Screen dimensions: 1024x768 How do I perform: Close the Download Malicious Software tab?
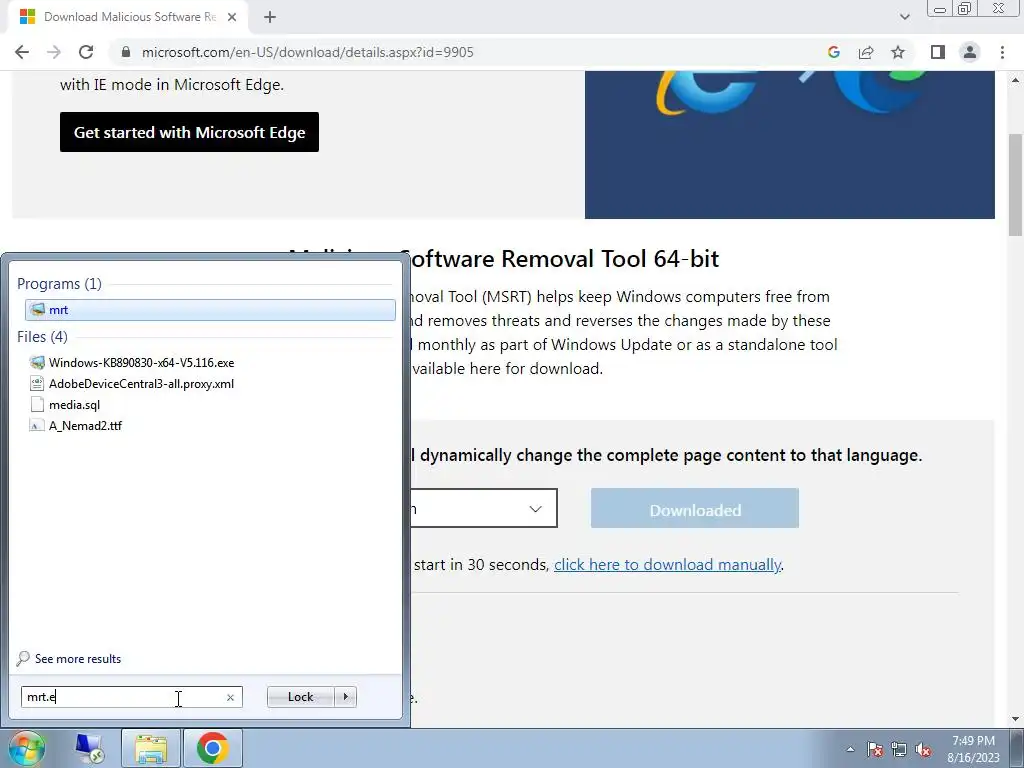(232, 17)
